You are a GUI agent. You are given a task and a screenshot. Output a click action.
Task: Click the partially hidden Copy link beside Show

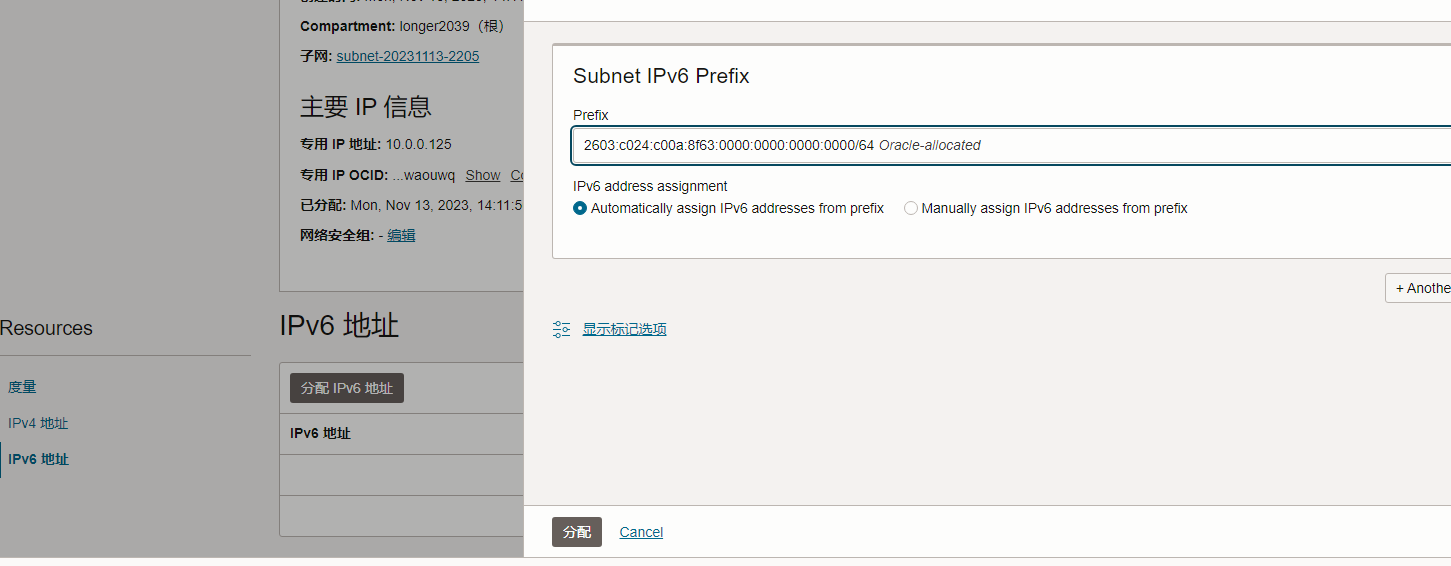point(517,175)
